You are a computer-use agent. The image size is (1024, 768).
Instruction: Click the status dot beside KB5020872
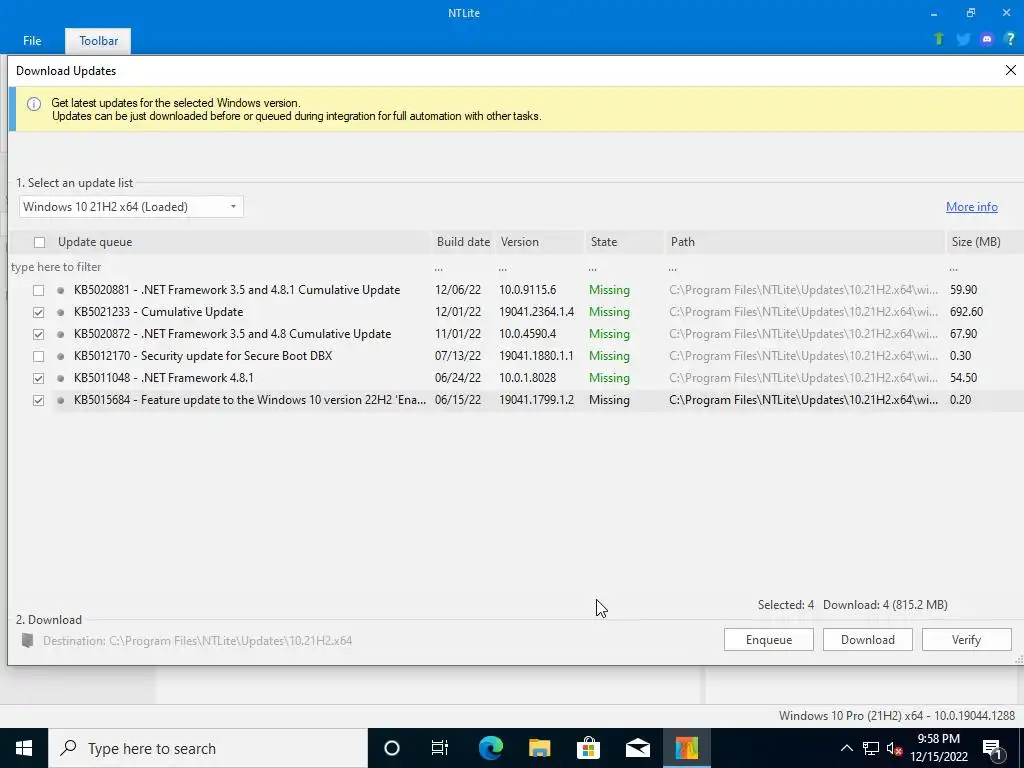pyautogui.click(x=61, y=334)
